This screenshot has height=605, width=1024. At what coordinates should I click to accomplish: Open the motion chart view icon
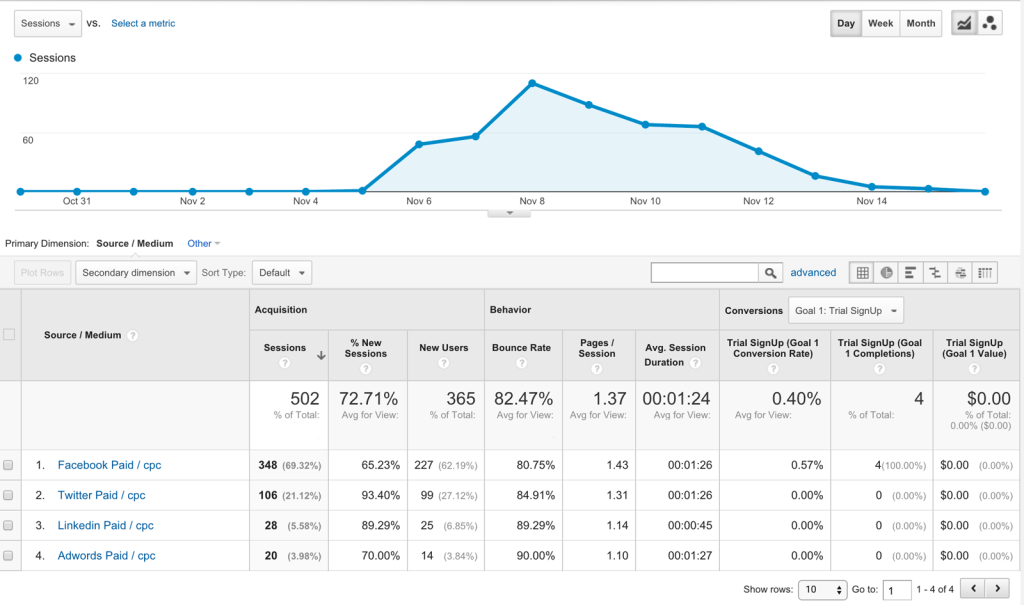pos(989,24)
